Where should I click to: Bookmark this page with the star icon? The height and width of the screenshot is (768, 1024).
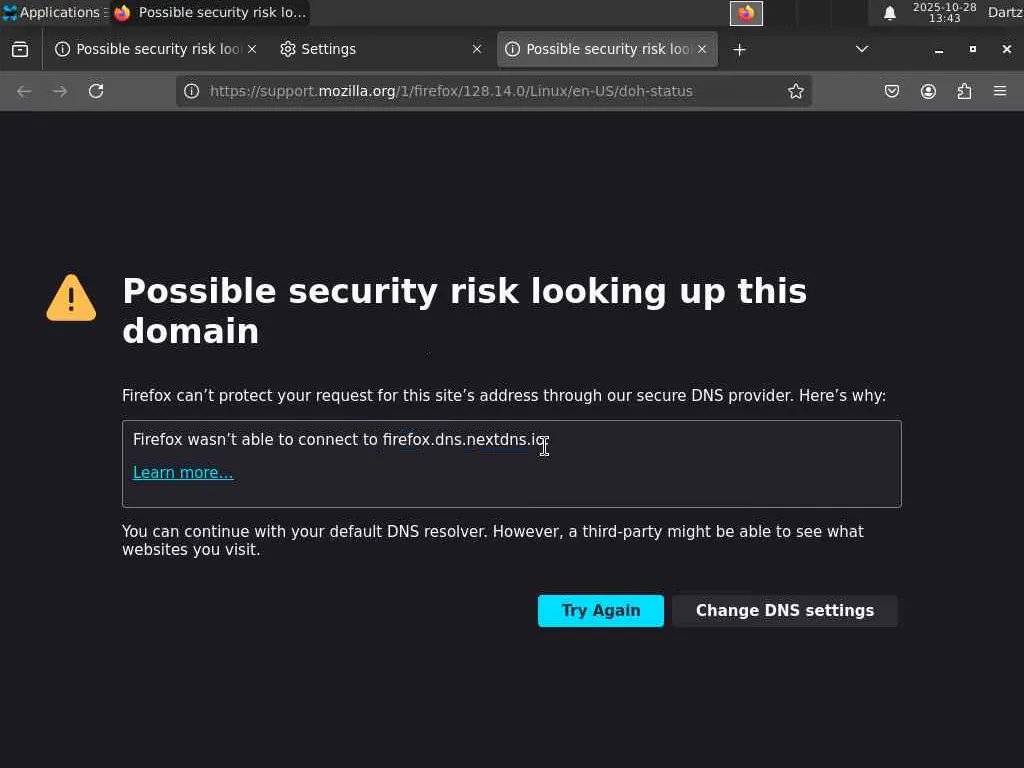[x=796, y=91]
